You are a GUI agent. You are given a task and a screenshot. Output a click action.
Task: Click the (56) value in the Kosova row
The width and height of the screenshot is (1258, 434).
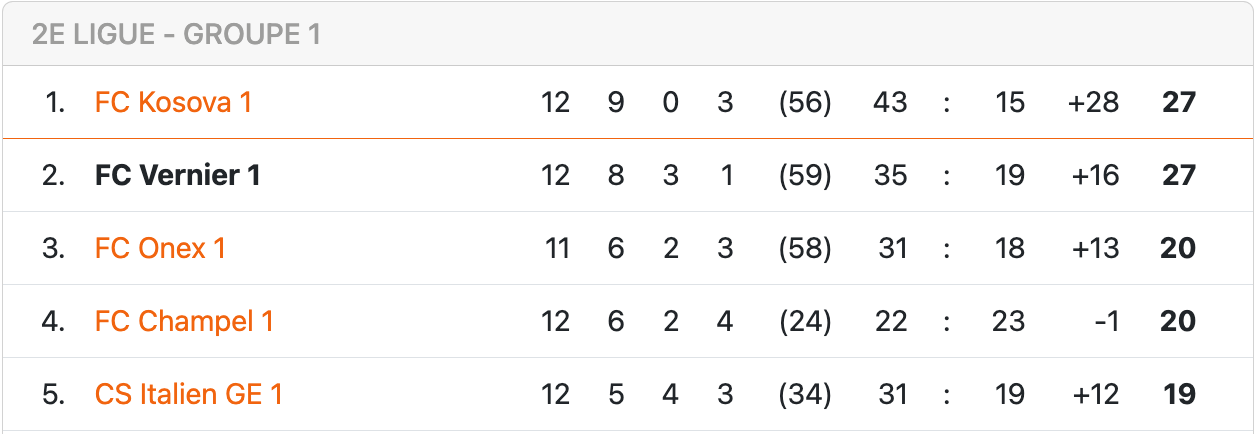[x=805, y=102]
